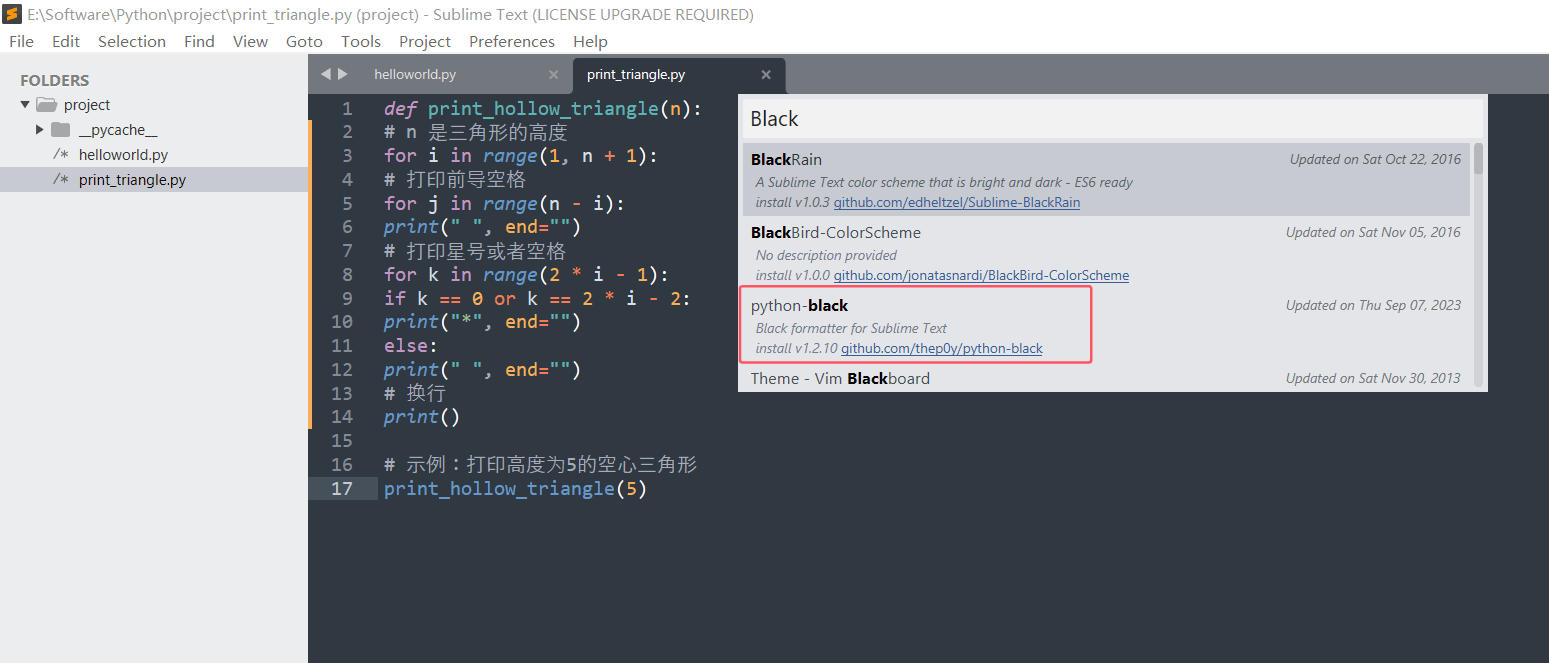1549x663 pixels.
Task: Click the 'for i in range(1, n + 1)' line
Action: pyautogui.click(x=521, y=156)
